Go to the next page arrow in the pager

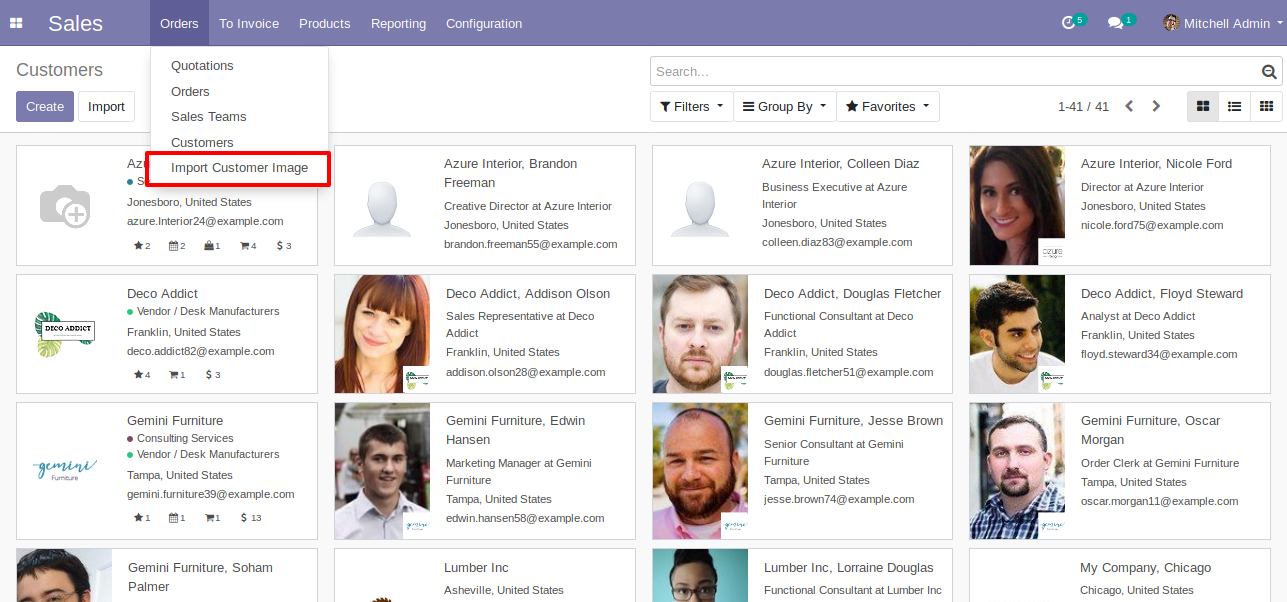pyautogui.click(x=1156, y=106)
